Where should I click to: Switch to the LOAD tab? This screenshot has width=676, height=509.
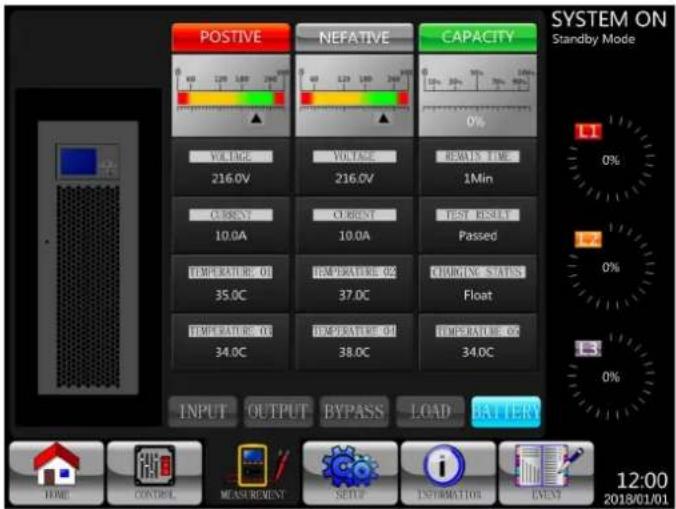pos(430,412)
